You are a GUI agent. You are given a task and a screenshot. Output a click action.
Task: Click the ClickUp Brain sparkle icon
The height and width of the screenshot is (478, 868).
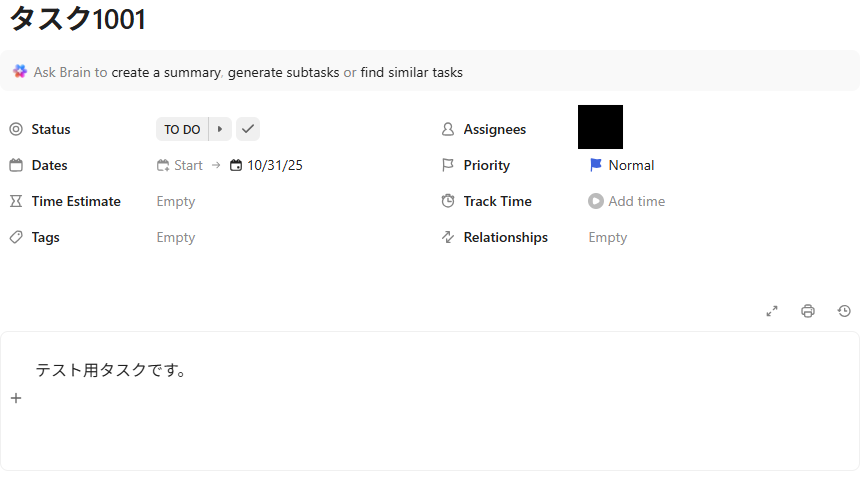pyautogui.click(x=20, y=71)
